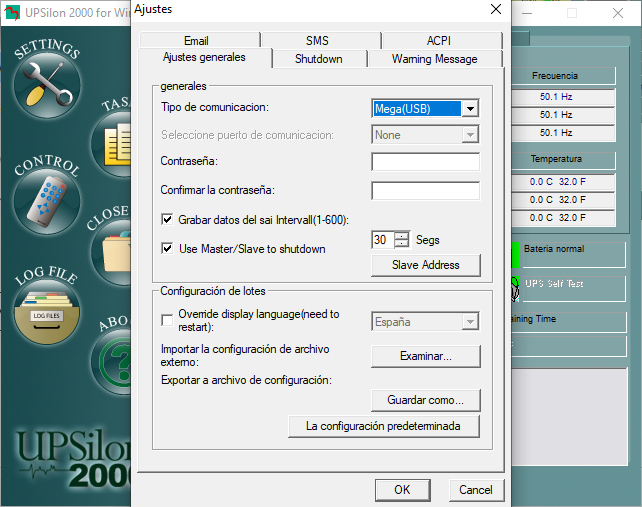642x507 pixels.
Task: Open the España language dropdown
Action: [x=470, y=322]
